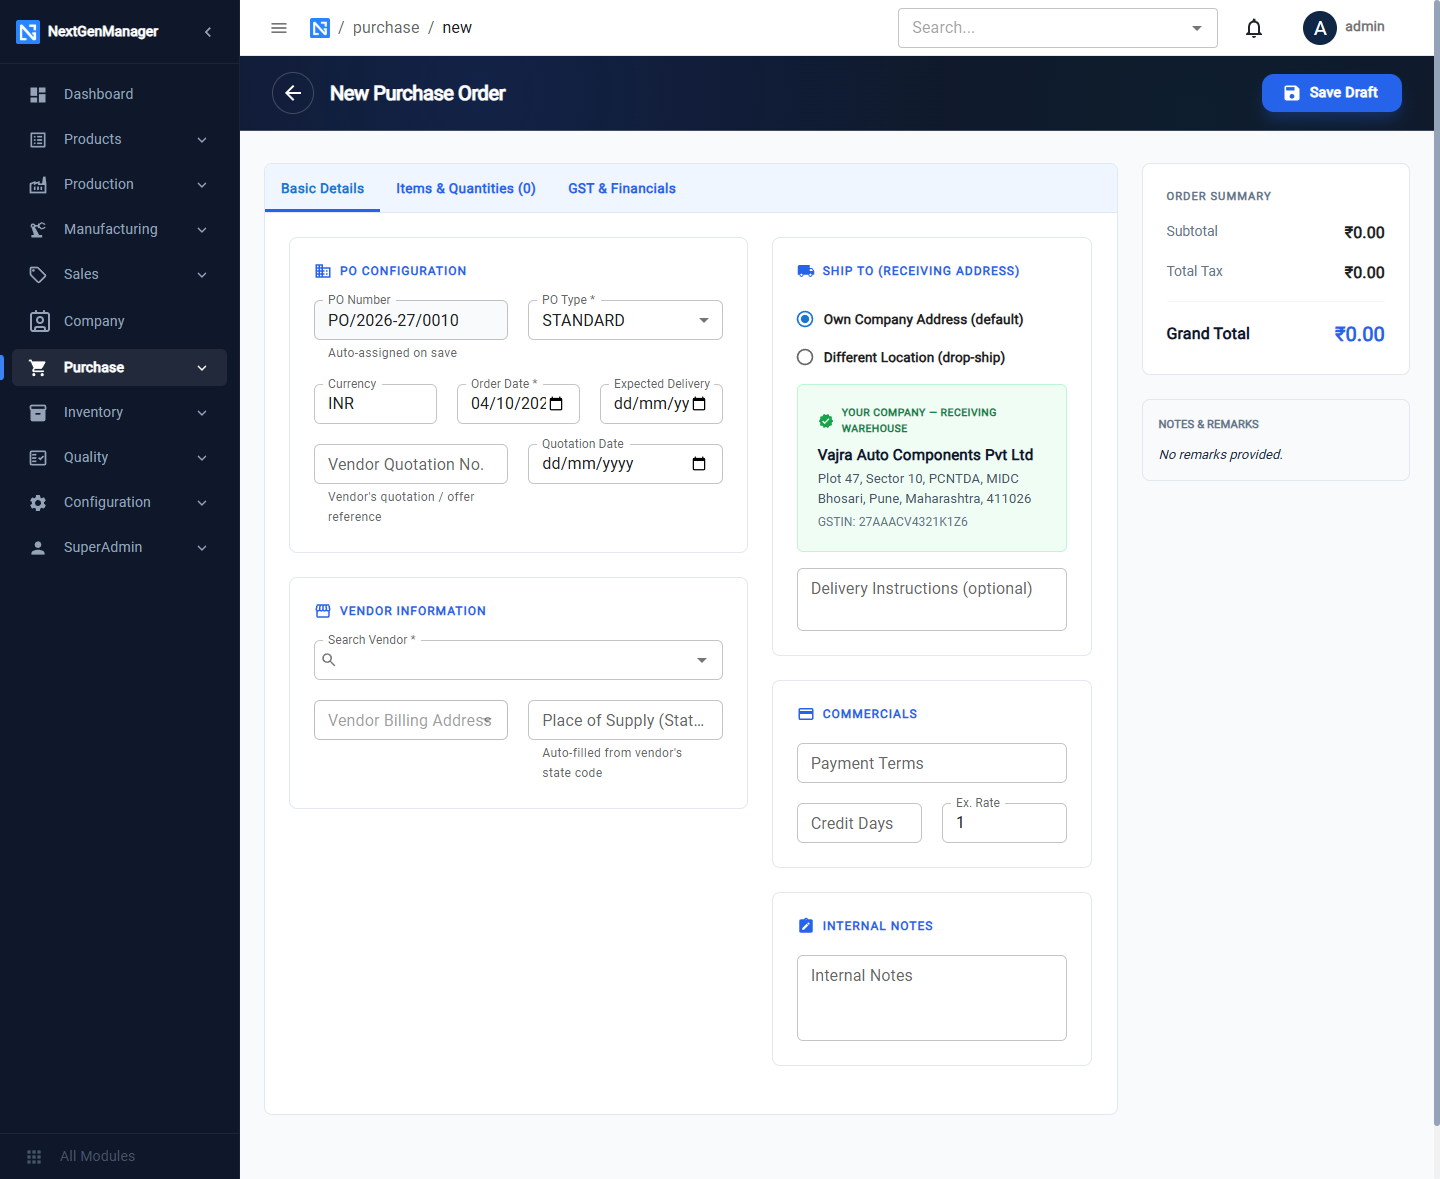The image size is (1440, 1179).
Task: Click the Purchase cart icon
Action: coord(38,367)
